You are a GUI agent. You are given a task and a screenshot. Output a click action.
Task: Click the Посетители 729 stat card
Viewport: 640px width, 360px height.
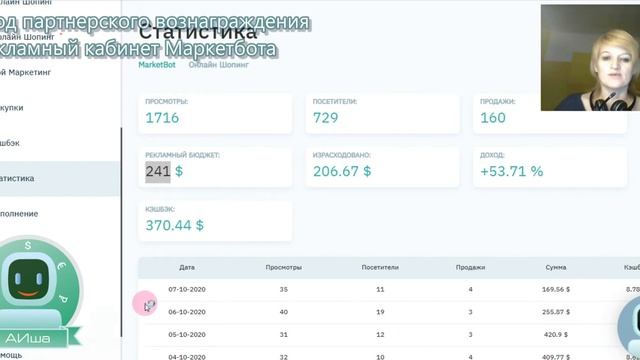click(x=382, y=113)
